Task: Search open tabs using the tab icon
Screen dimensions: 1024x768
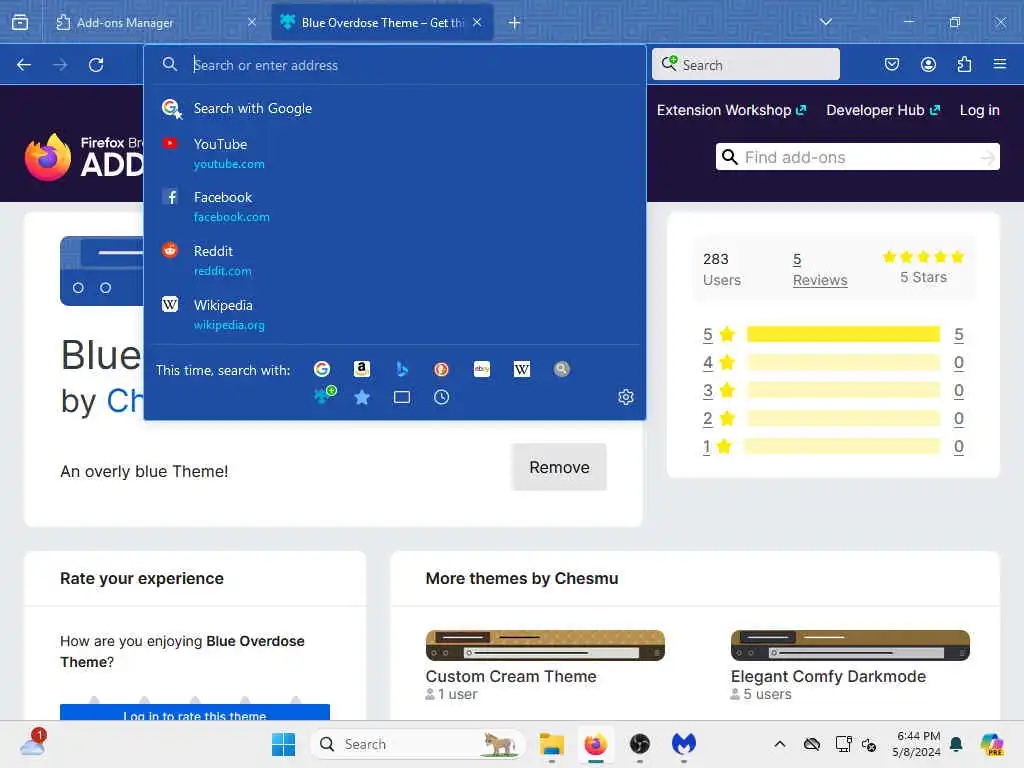Action: (x=402, y=397)
